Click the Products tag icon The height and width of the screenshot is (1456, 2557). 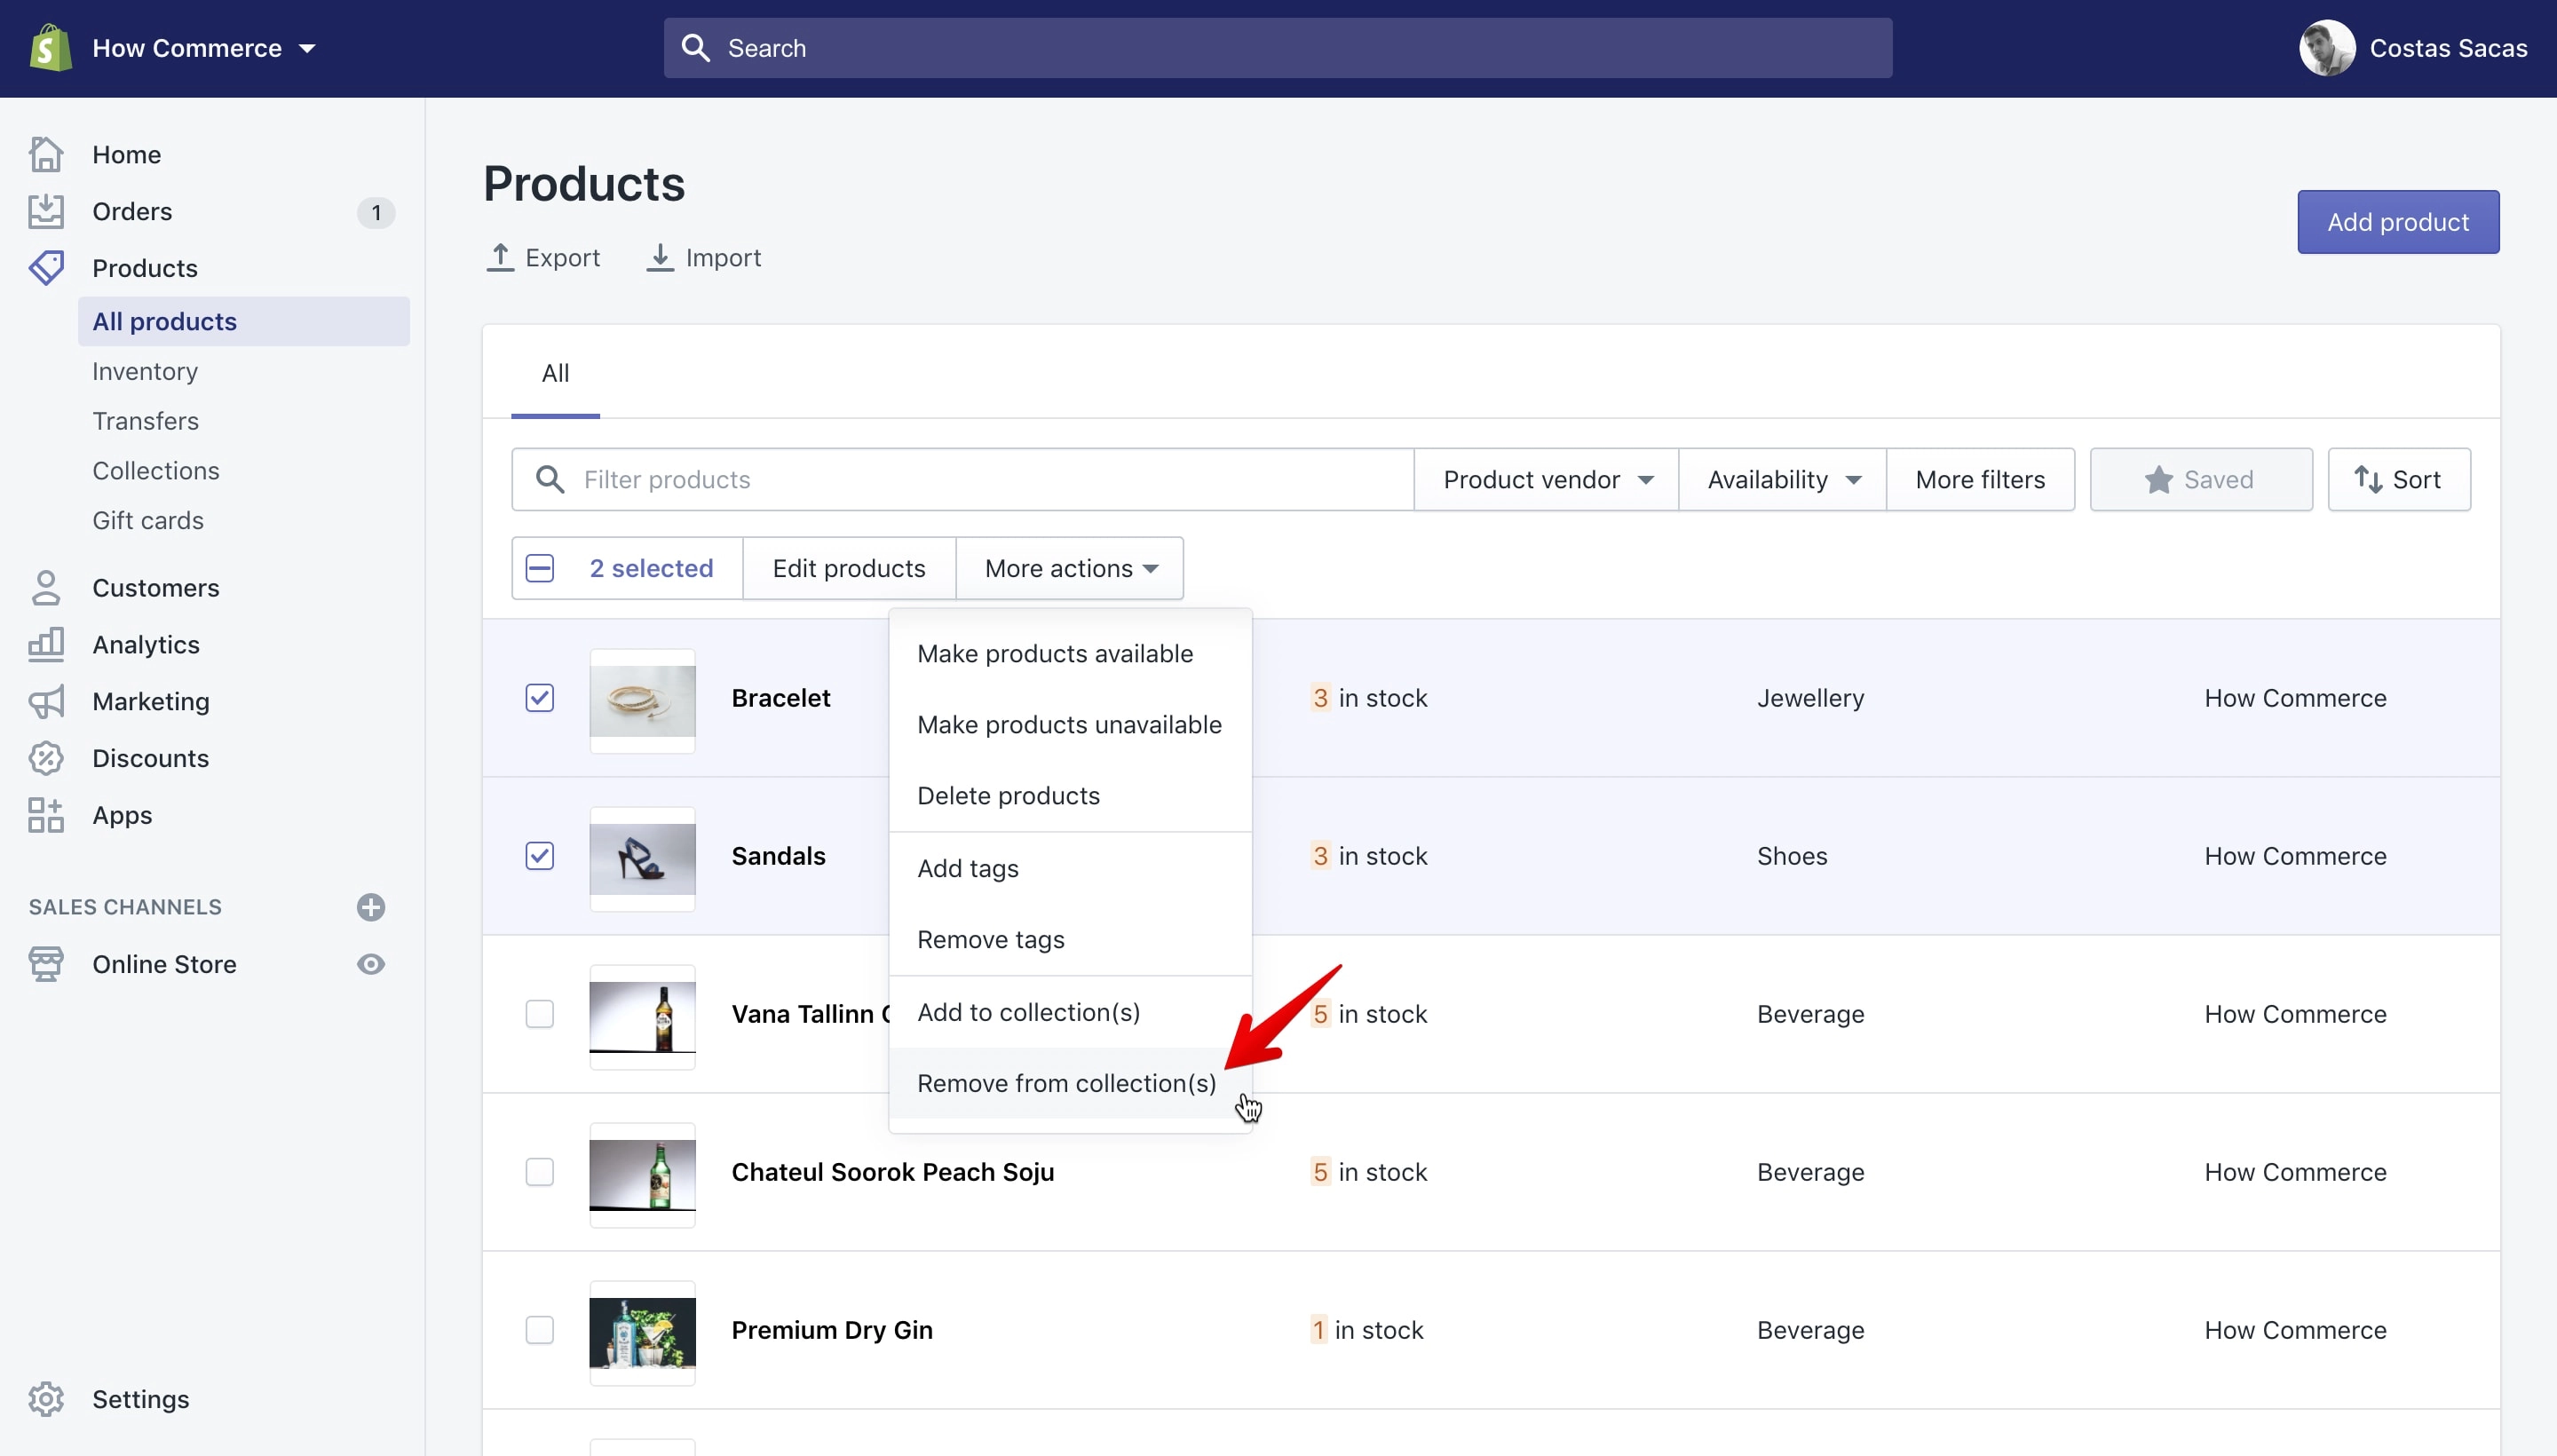46,268
